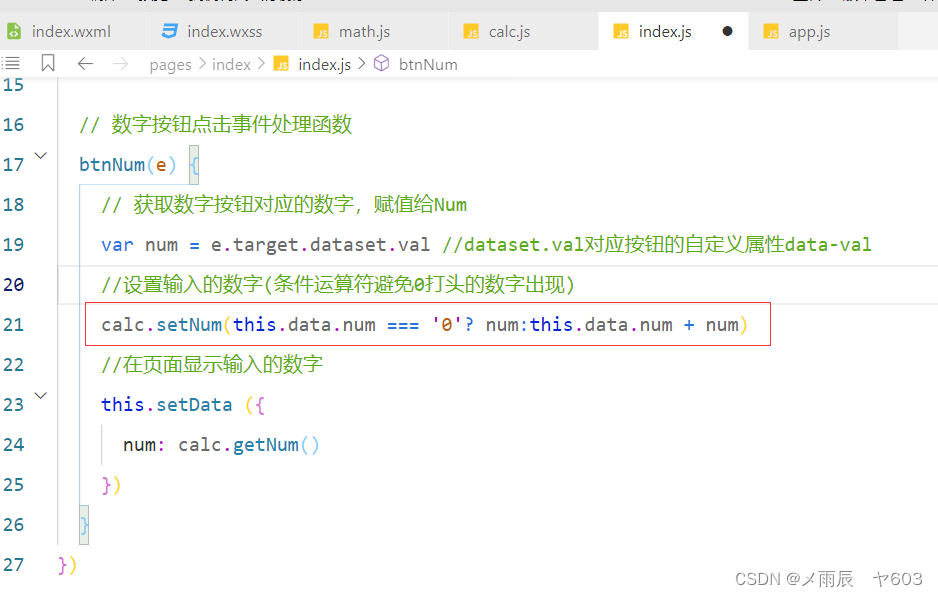Click 'e.target.dataset.val' on line 19
The height and width of the screenshot is (597, 938).
320,245
